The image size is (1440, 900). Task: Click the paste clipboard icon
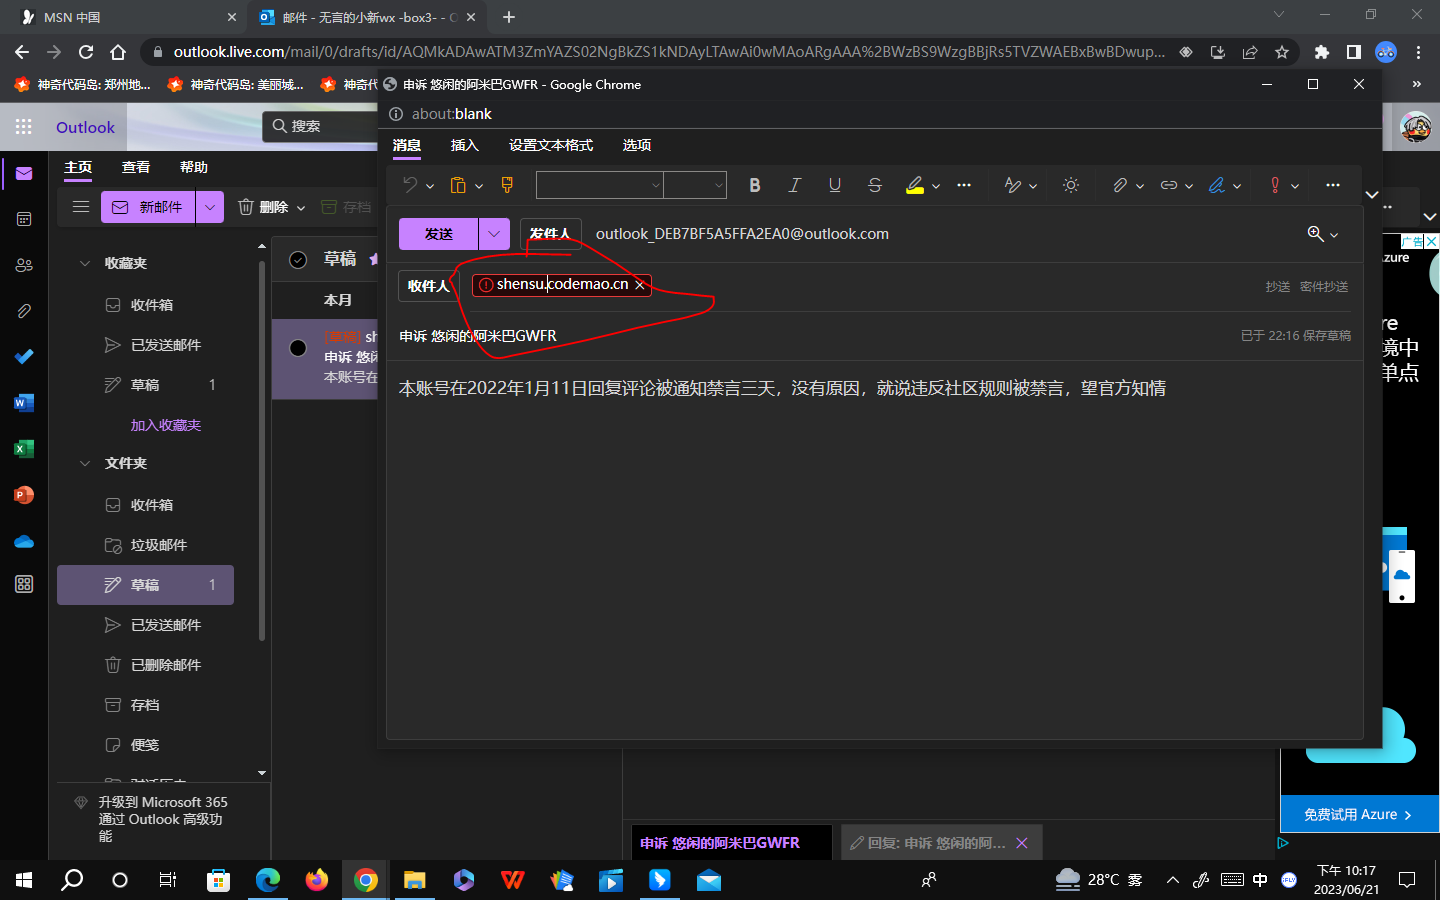[x=458, y=185]
